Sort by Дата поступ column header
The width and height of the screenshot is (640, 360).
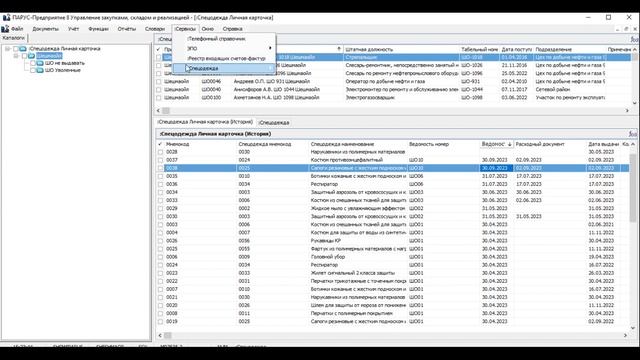click(x=516, y=49)
